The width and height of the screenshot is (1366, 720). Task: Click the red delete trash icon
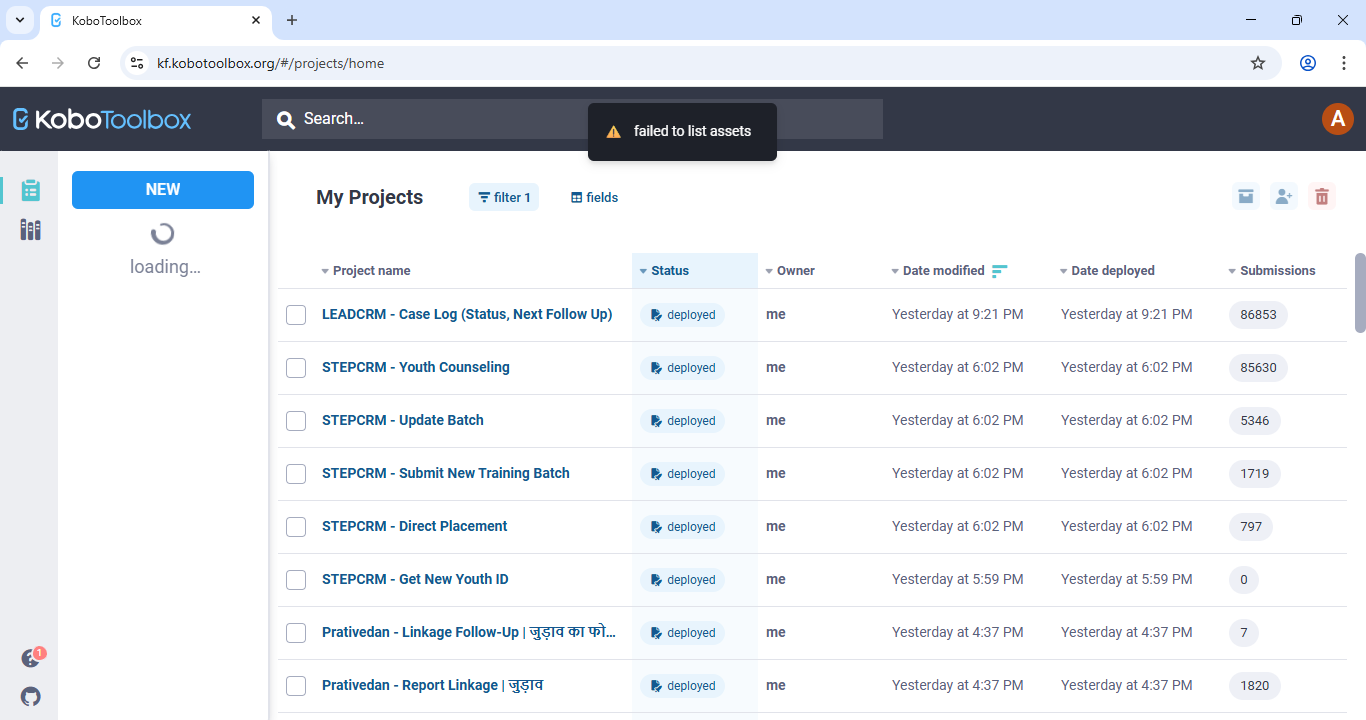coord(1322,197)
